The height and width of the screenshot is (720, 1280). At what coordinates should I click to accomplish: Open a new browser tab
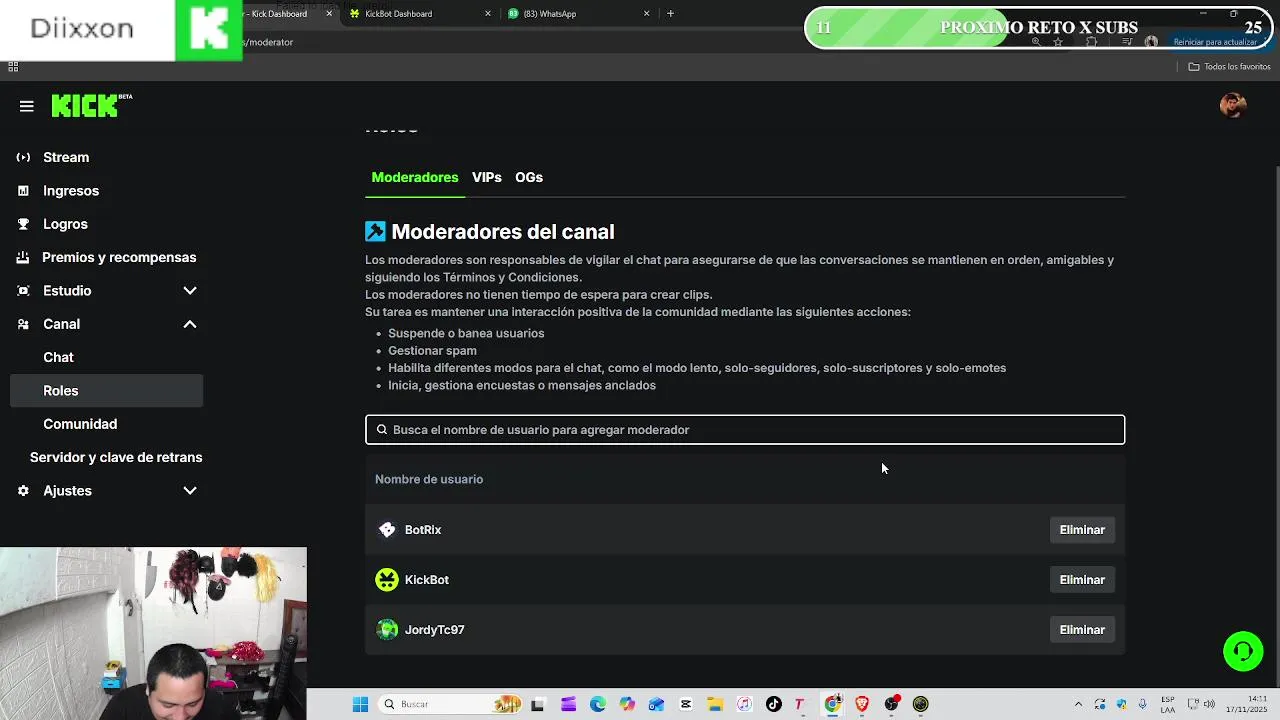tap(670, 14)
